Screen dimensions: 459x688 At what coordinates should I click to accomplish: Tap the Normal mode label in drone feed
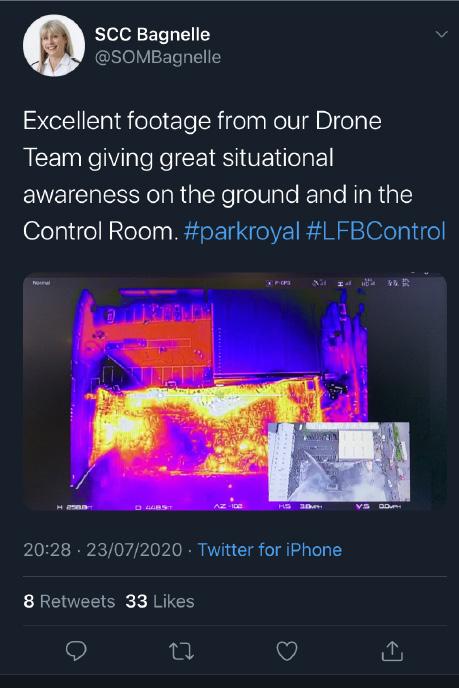coord(42,283)
